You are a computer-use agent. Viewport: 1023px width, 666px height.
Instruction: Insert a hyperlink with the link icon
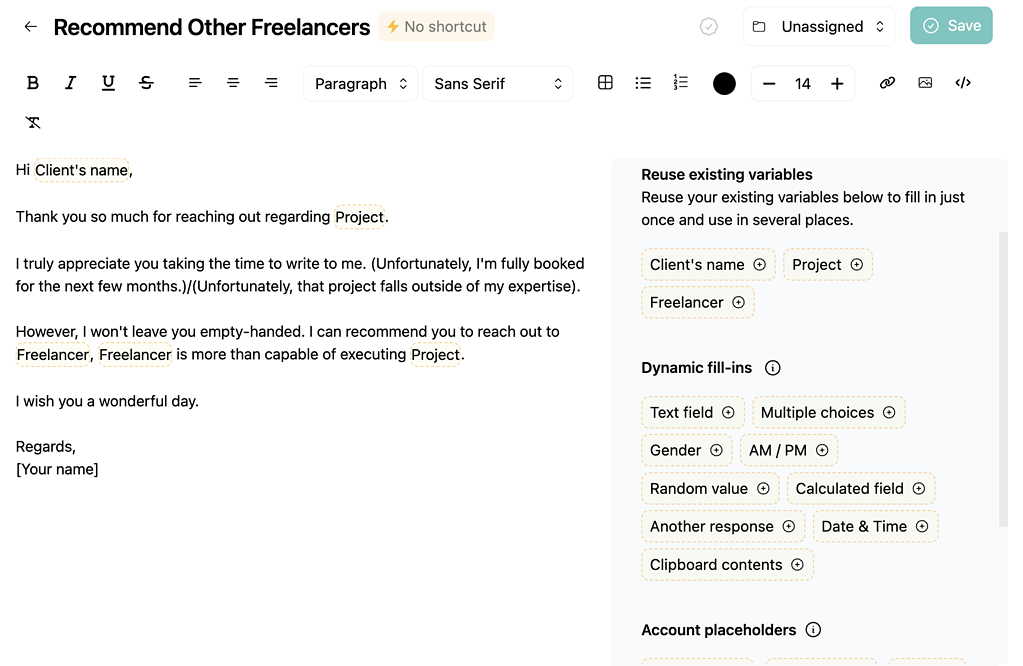(x=887, y=83)
